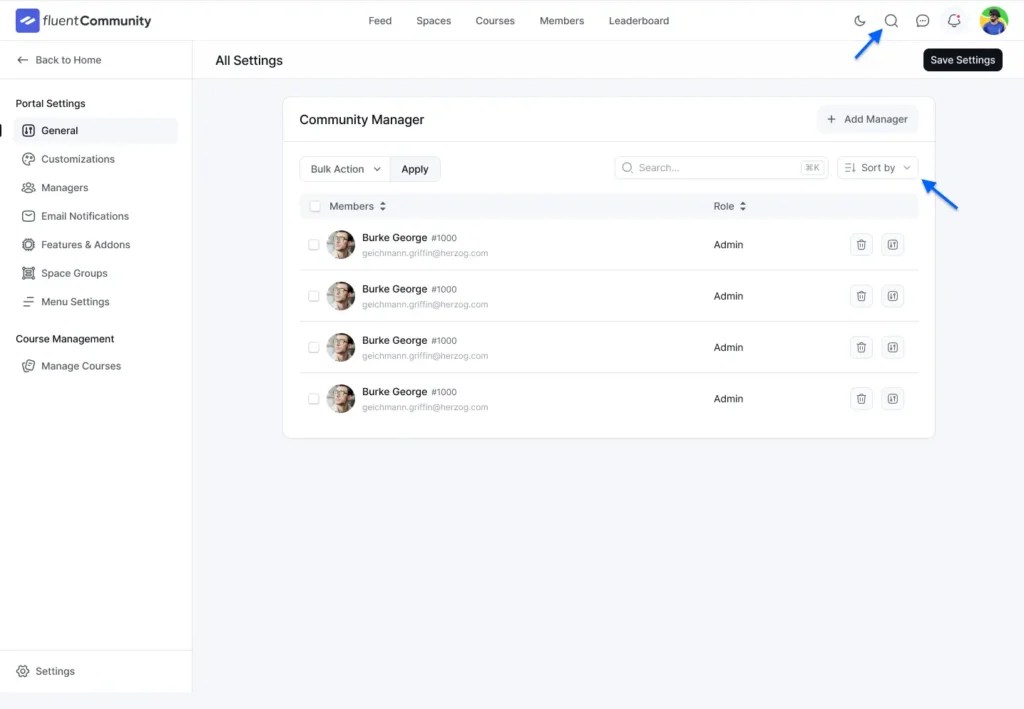Click the fourth row's Burke George avatar
This screenshot has width=1024, height=709.
(x=340, y=399)
